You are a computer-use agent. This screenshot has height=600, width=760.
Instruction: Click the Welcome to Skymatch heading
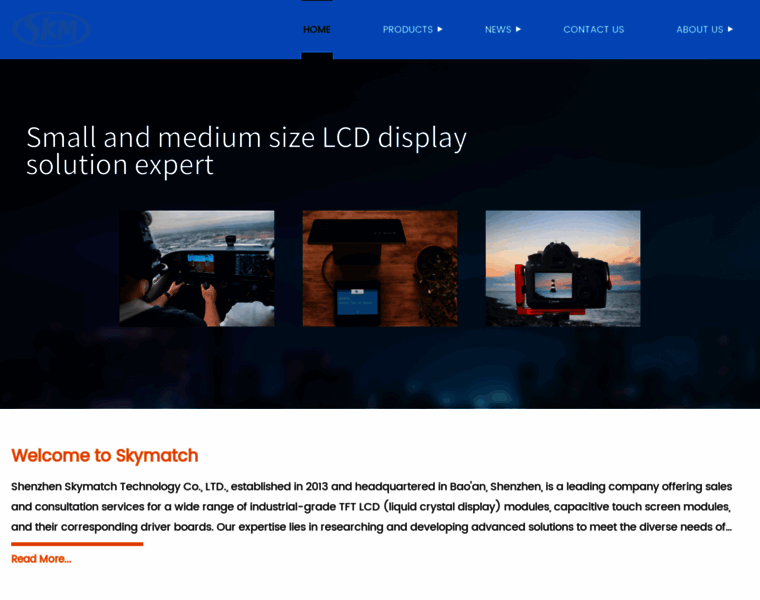pyautogui.click(x=105, y=456)
